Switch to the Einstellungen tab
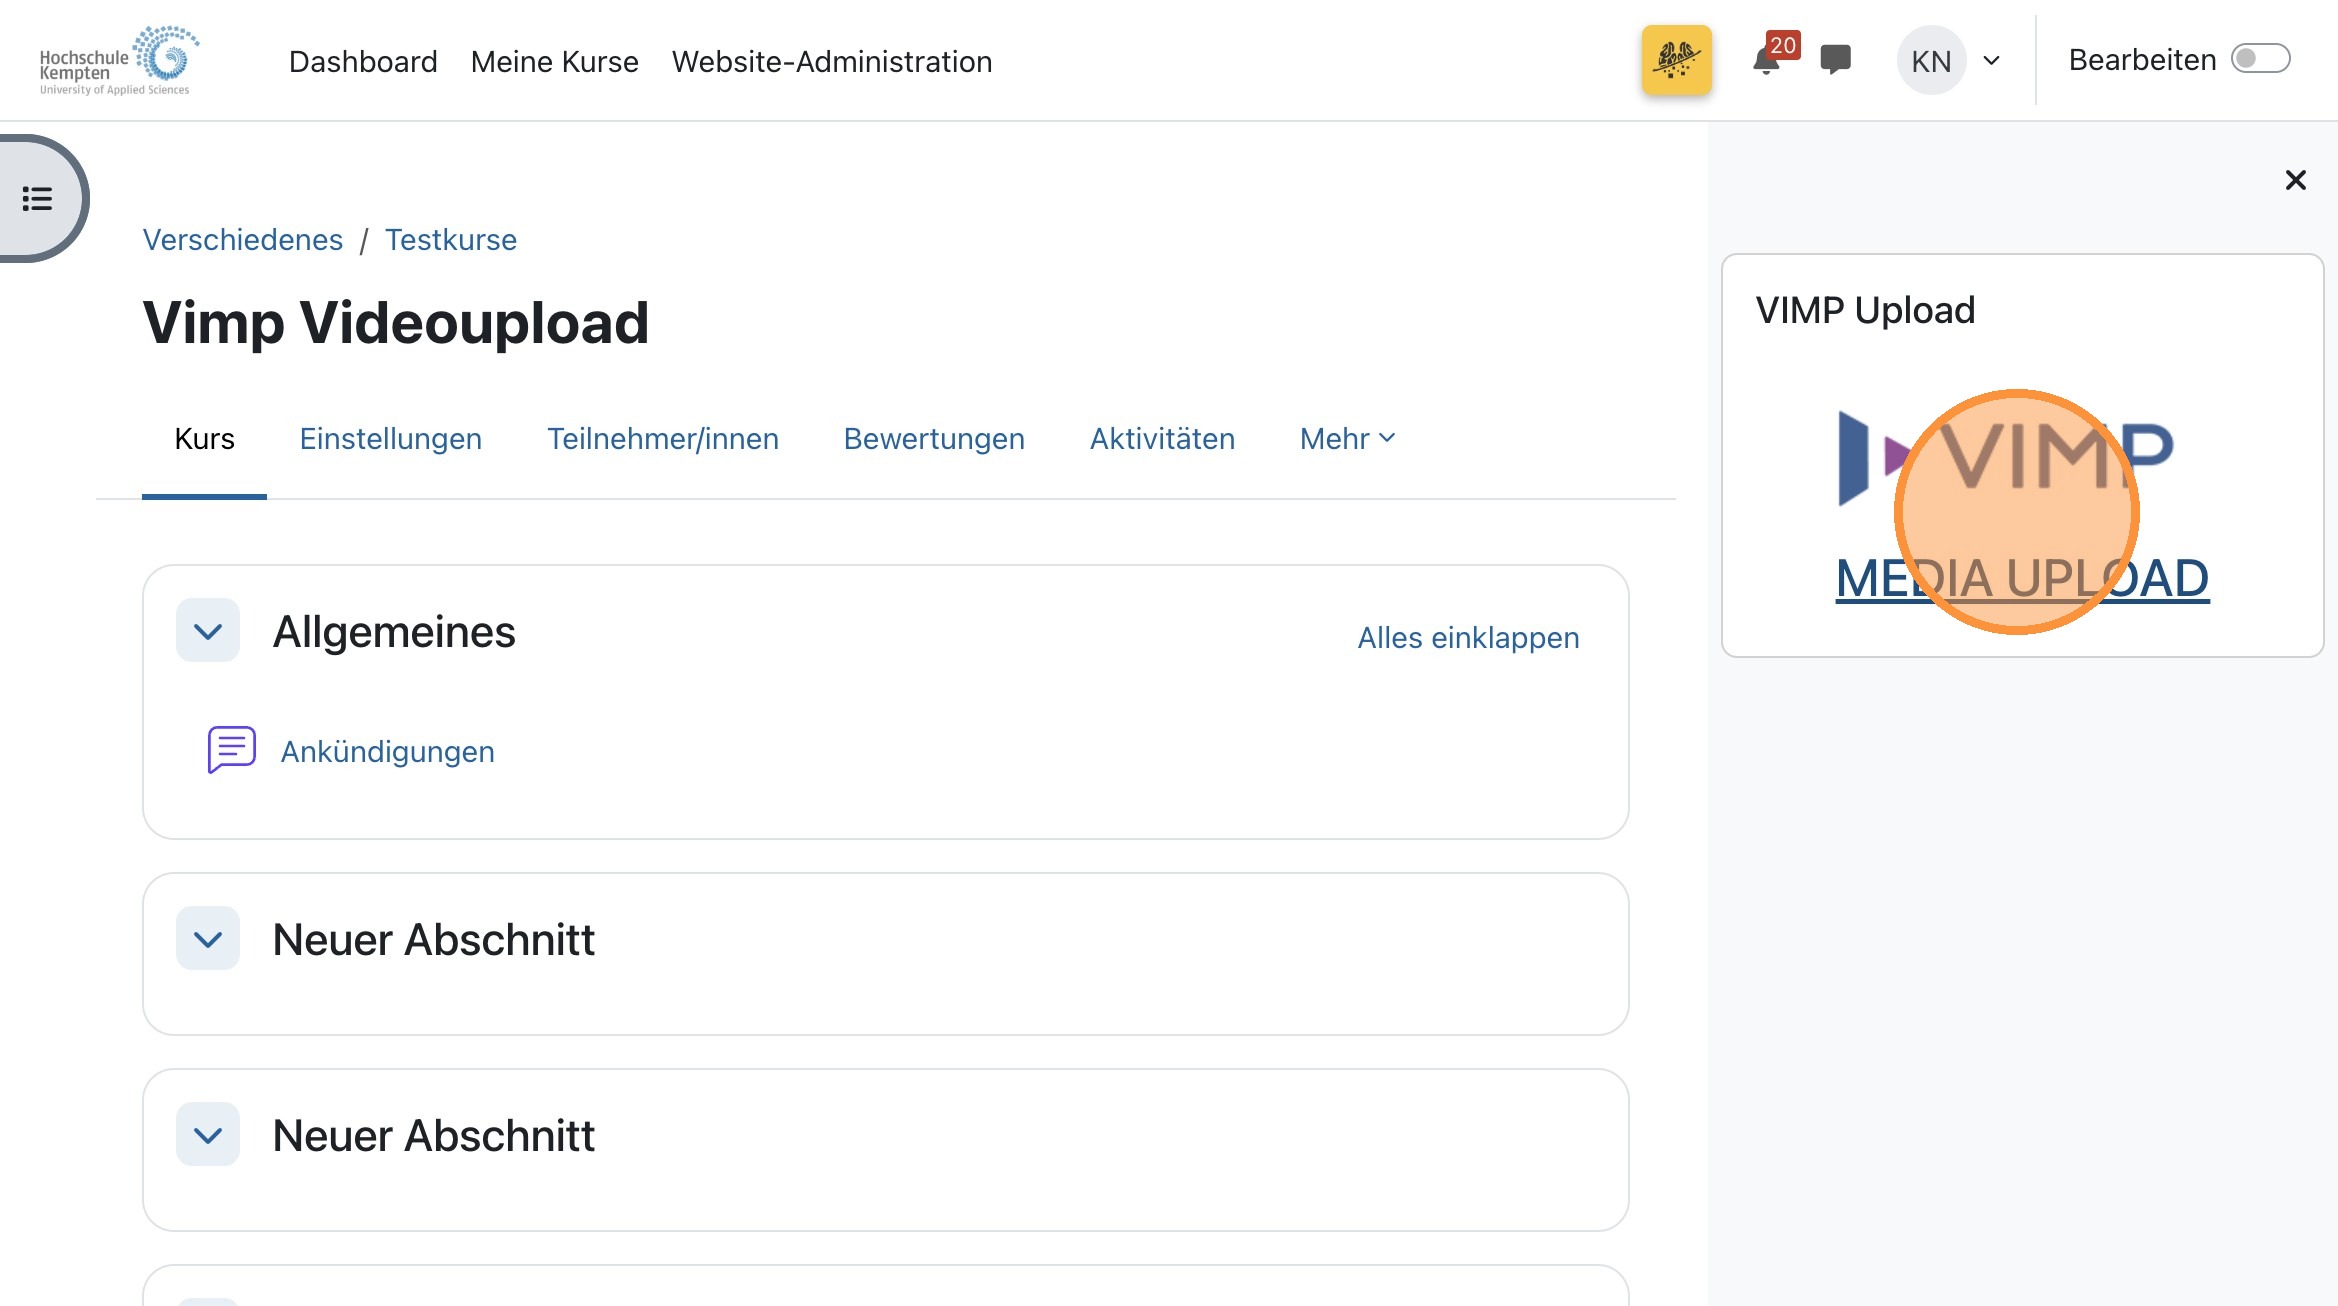The image size is (2338, 1306). (x=390, y=439)
